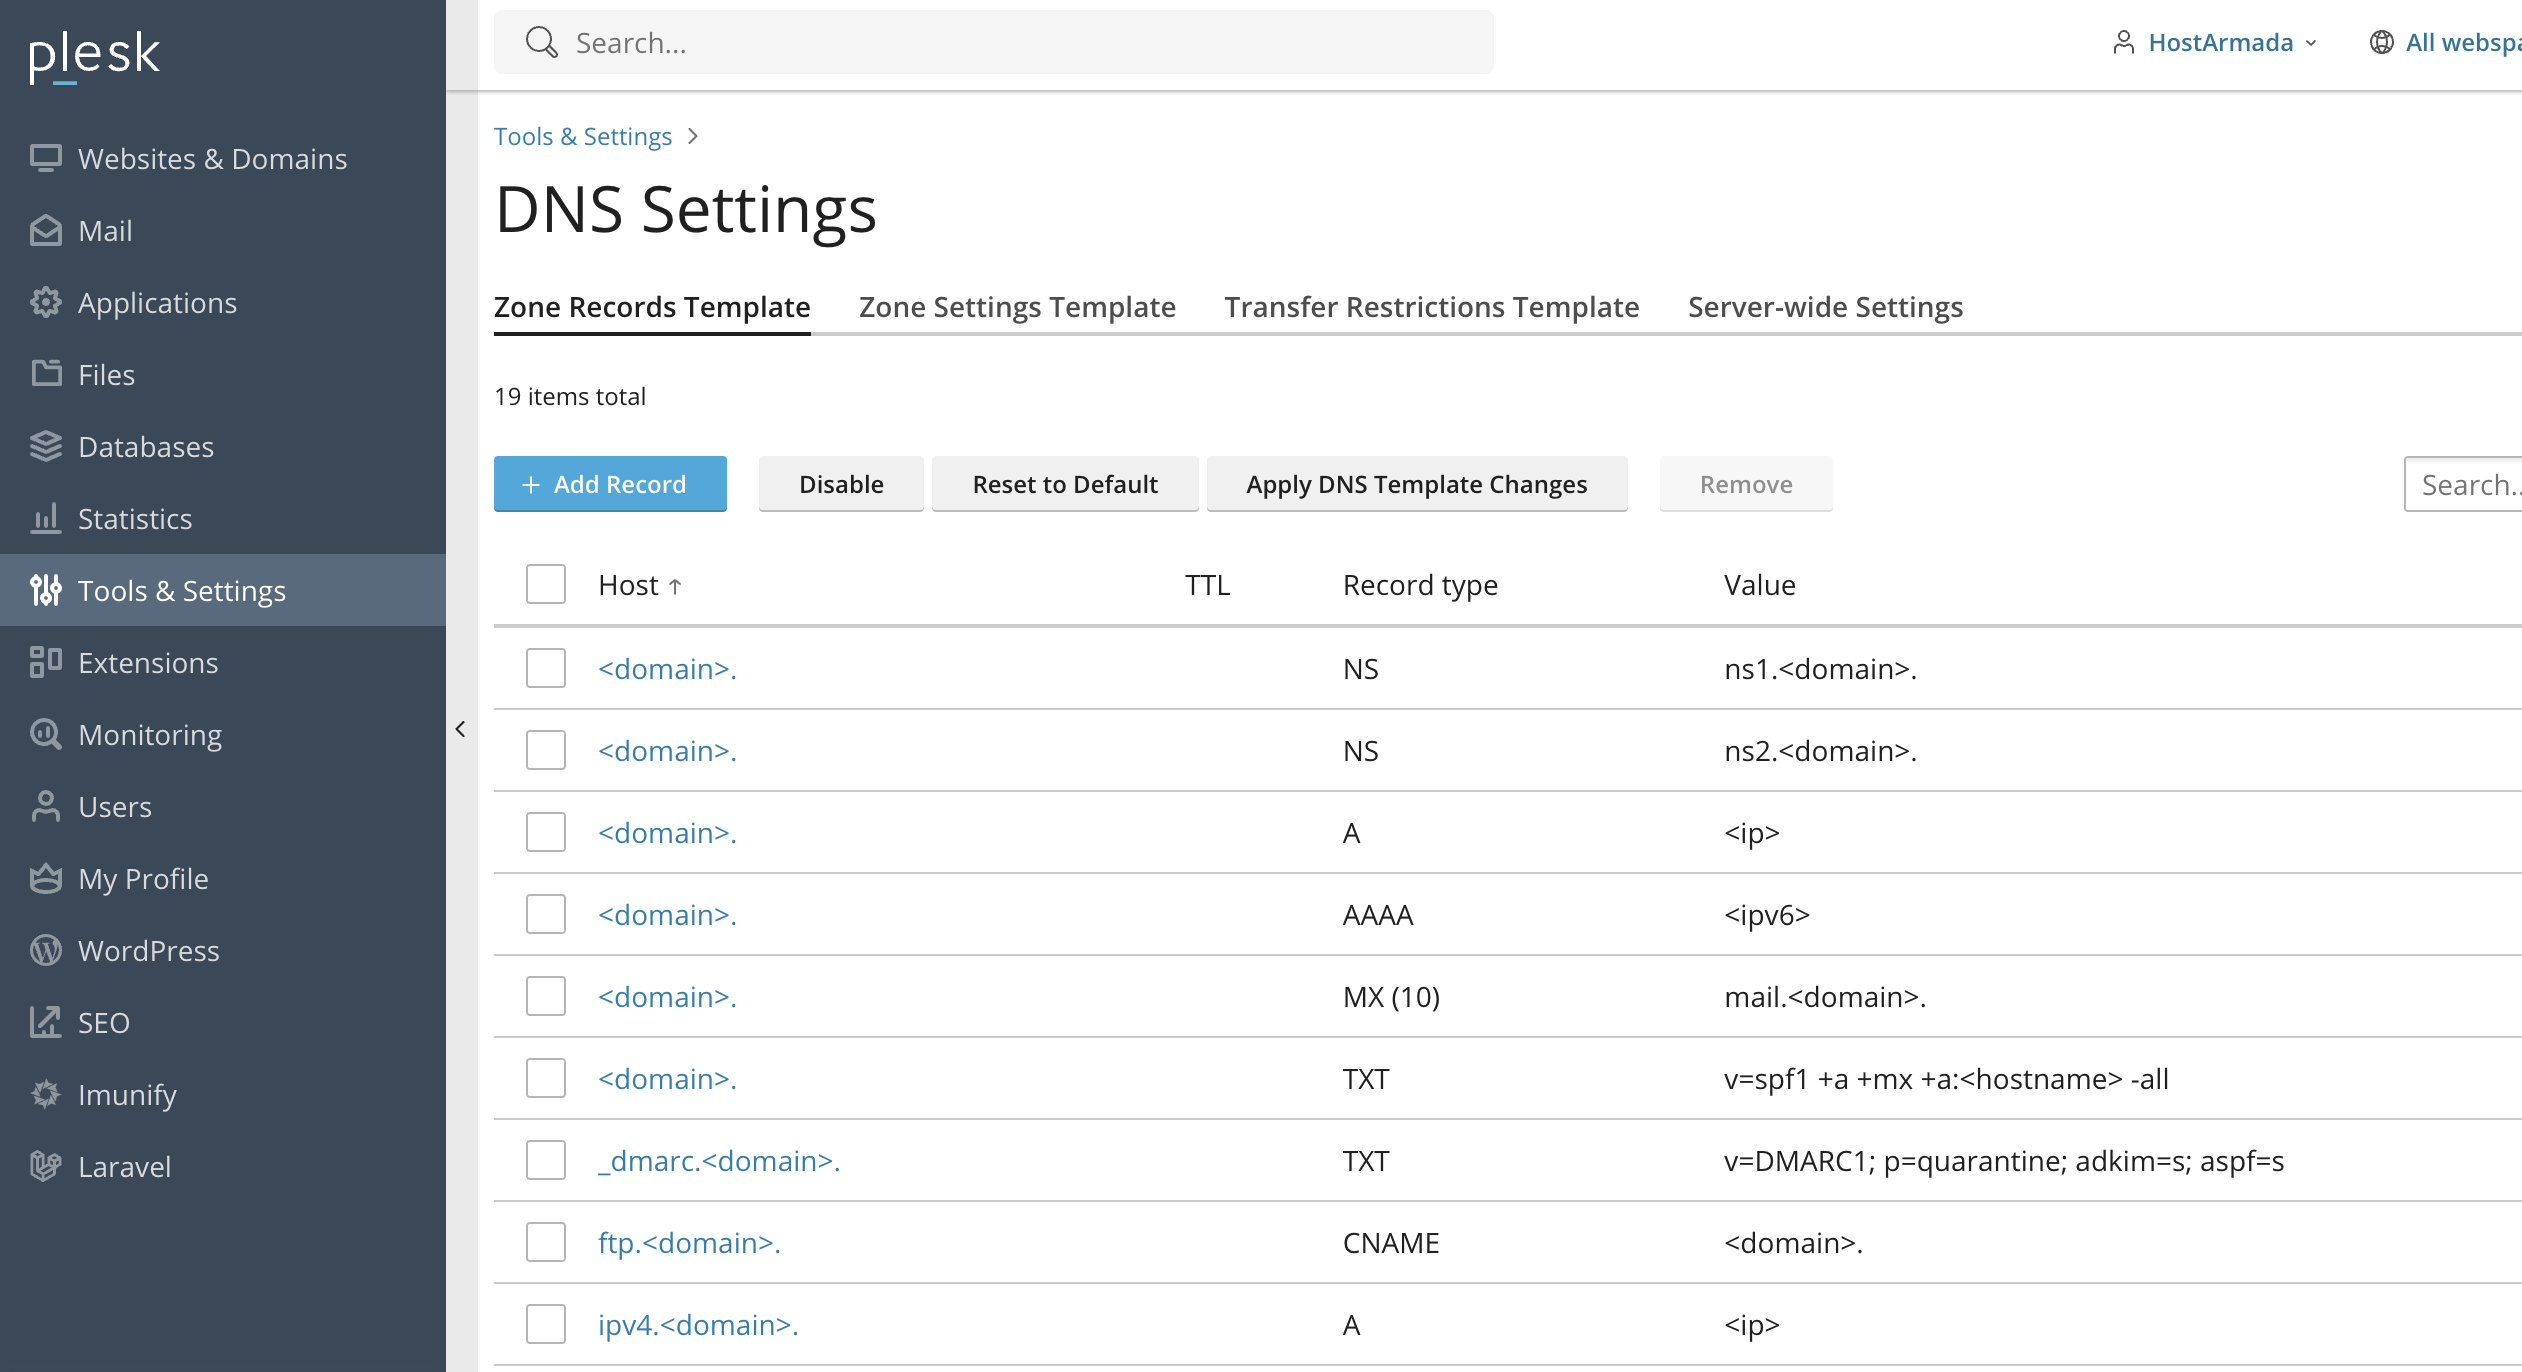Sort records by the Host column
Viewport: 2522px width, 1372px height.
640,585
